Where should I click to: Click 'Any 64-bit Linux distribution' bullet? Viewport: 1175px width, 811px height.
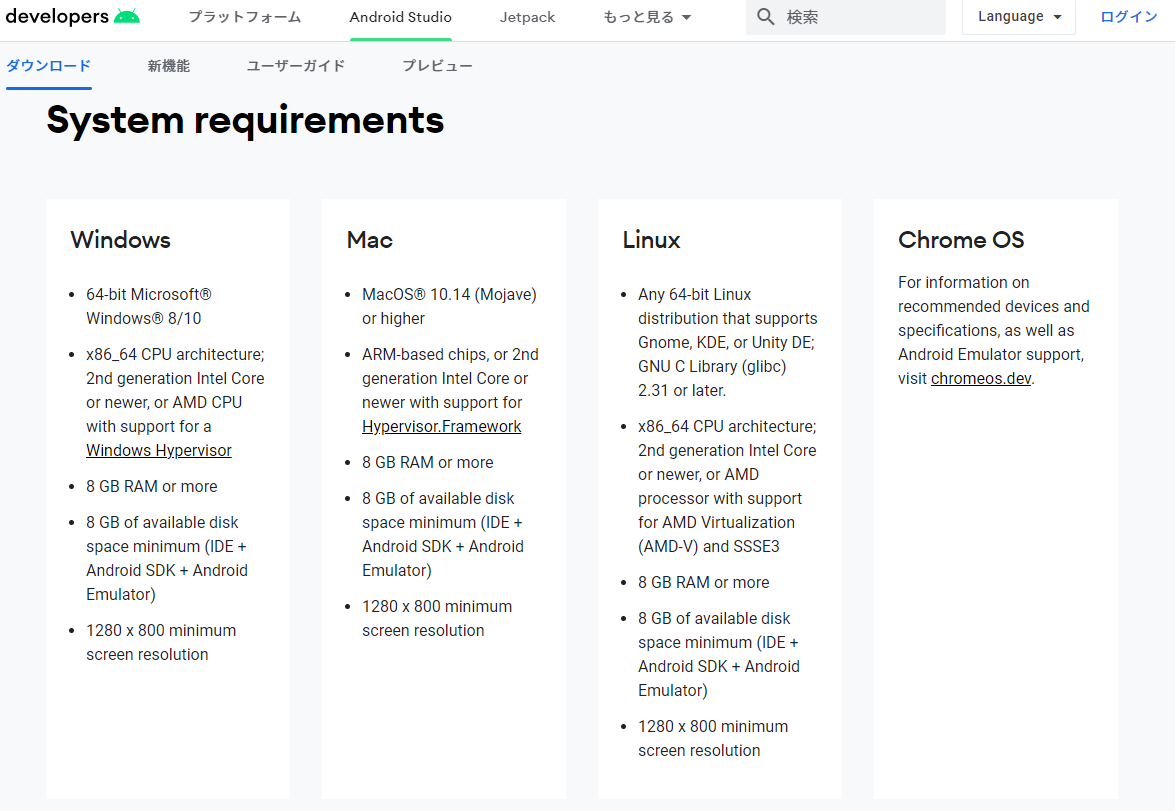[x=728, y=343]
